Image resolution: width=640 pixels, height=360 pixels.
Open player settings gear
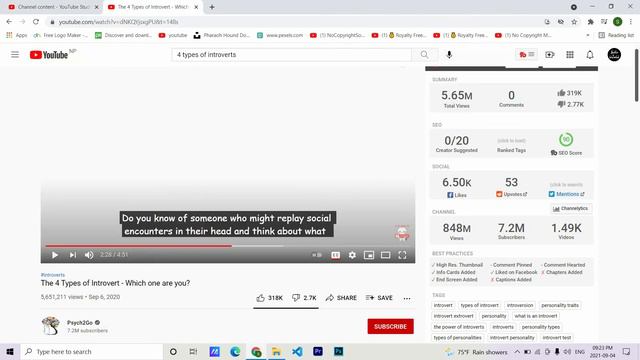[352, 255]
